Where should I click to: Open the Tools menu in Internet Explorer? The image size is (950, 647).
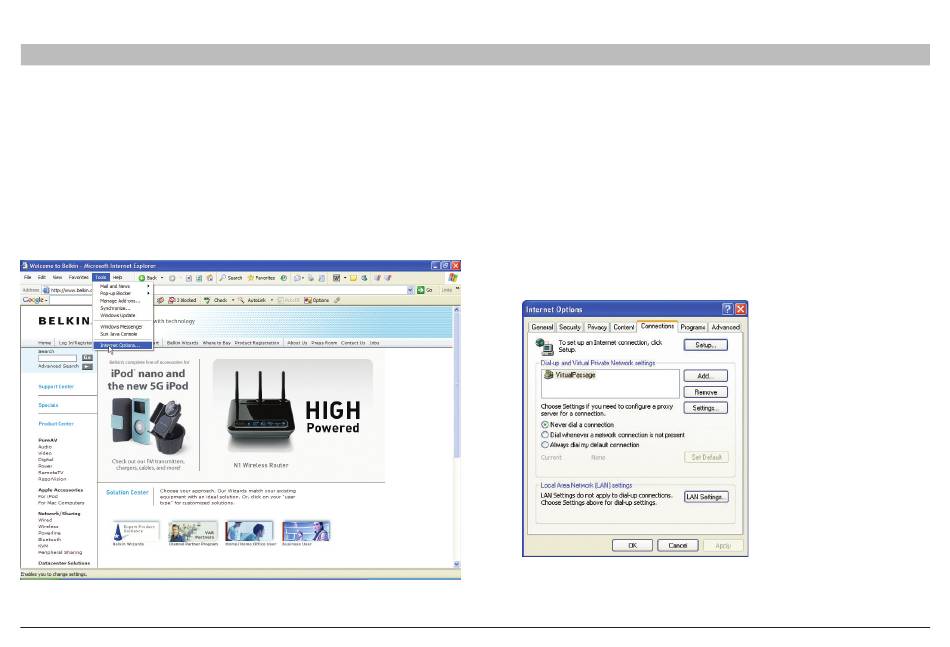(101, 277)
